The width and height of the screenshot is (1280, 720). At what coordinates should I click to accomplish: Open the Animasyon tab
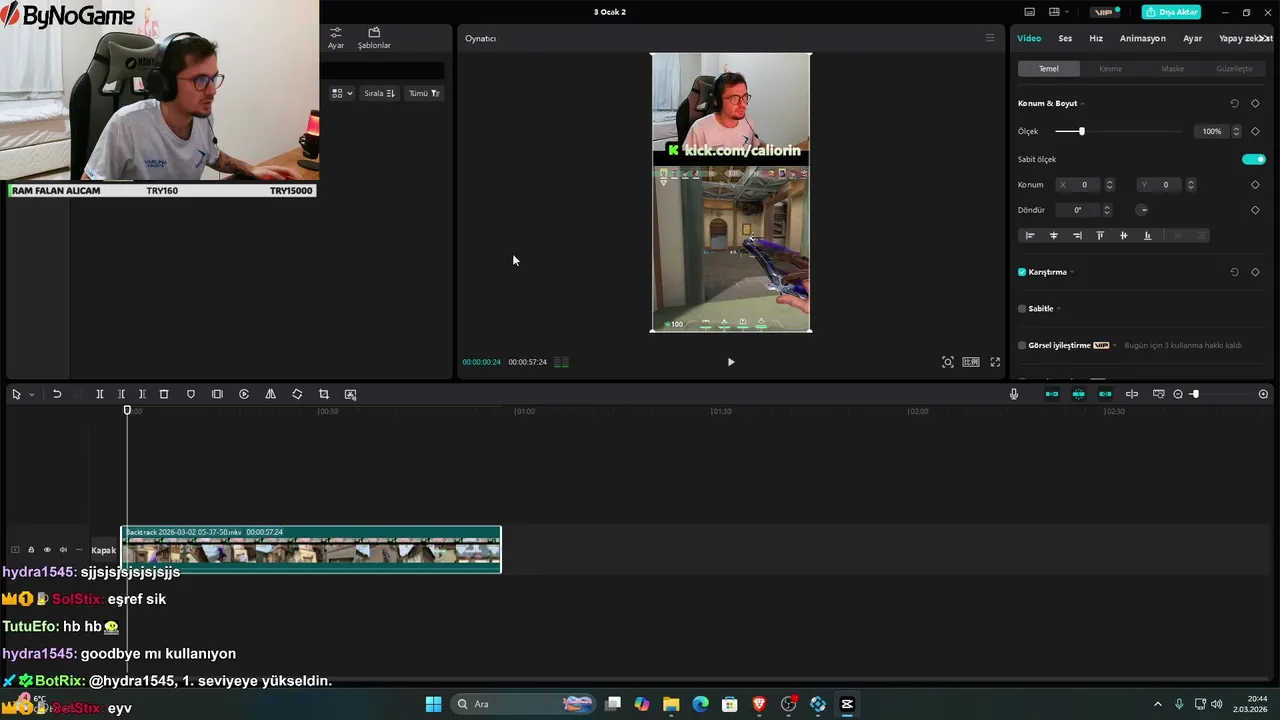coord(1143,38)
